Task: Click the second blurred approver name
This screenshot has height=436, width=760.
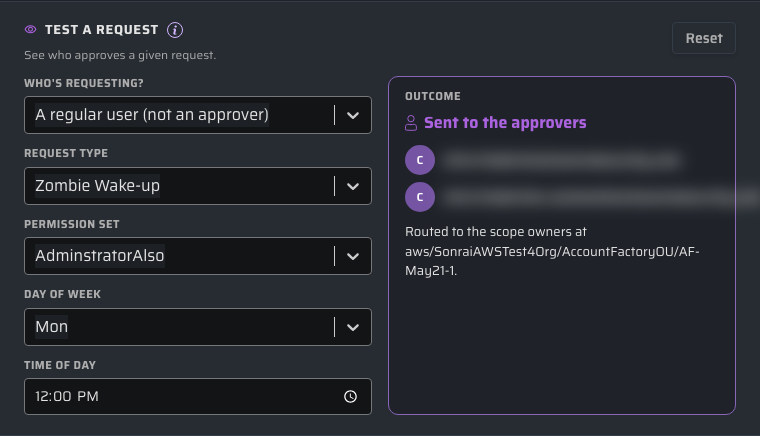Action: 601,197
